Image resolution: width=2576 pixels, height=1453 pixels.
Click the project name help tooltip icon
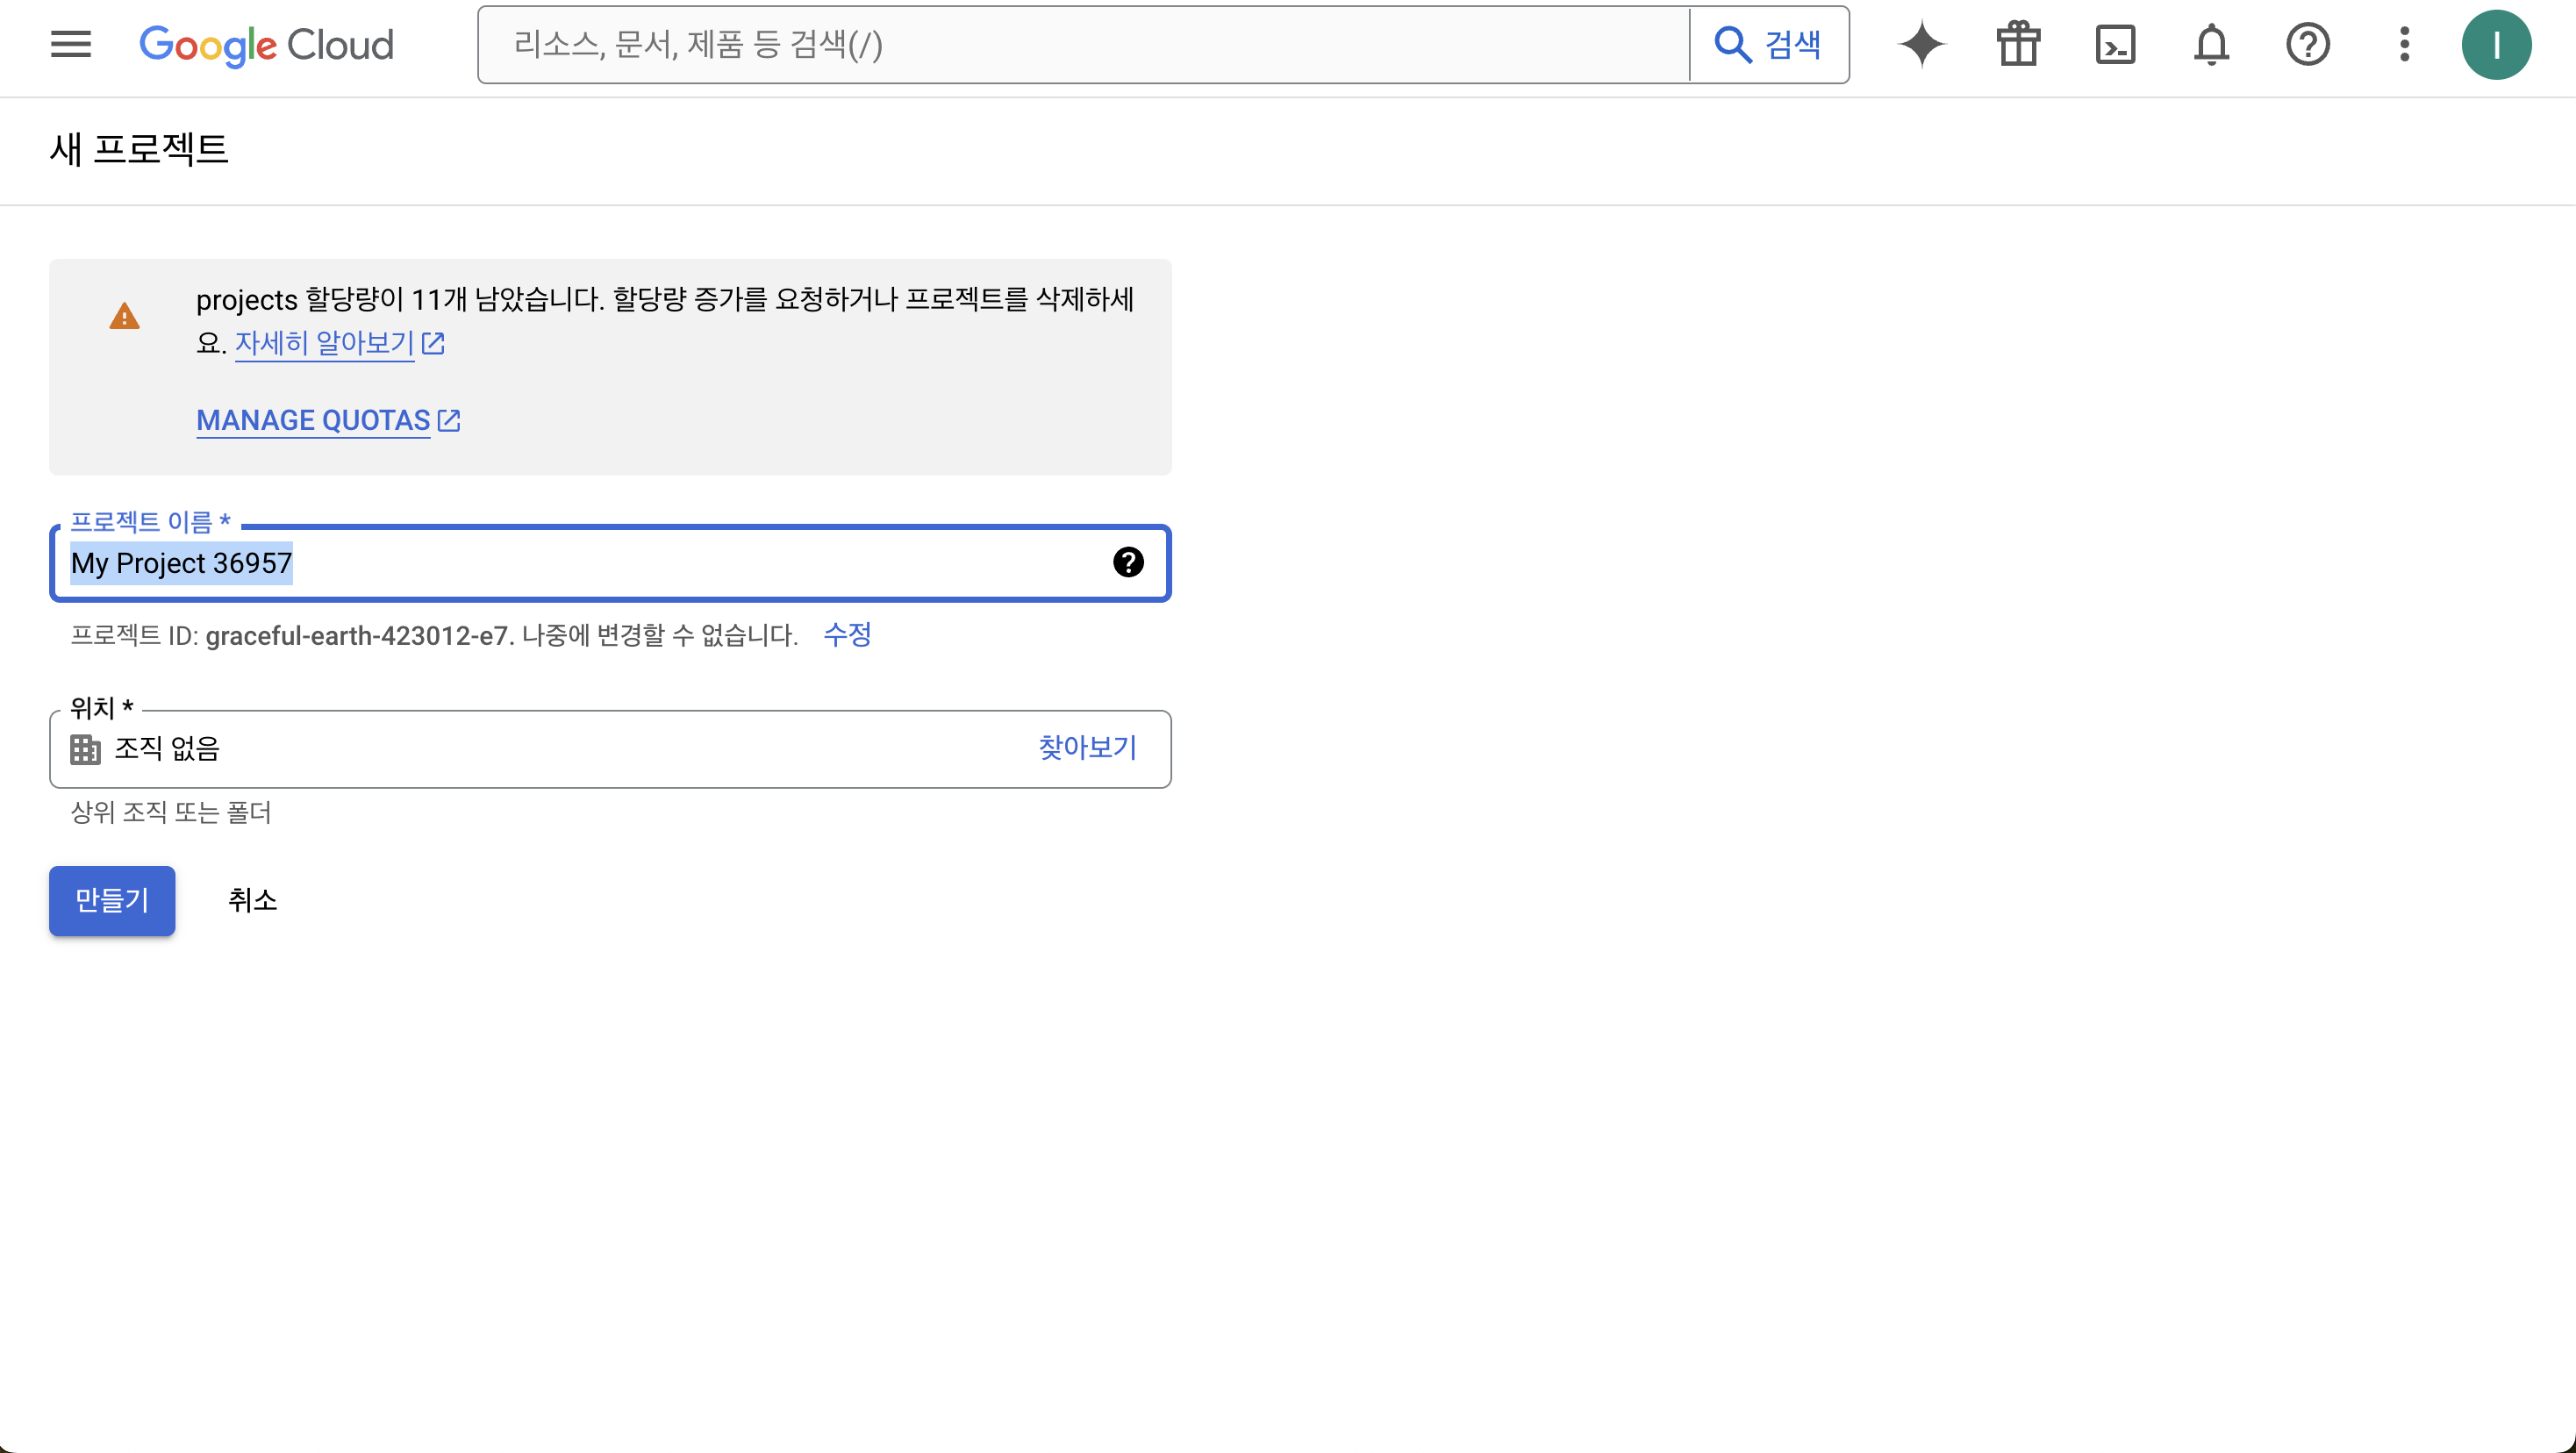tap(1128, 562)
